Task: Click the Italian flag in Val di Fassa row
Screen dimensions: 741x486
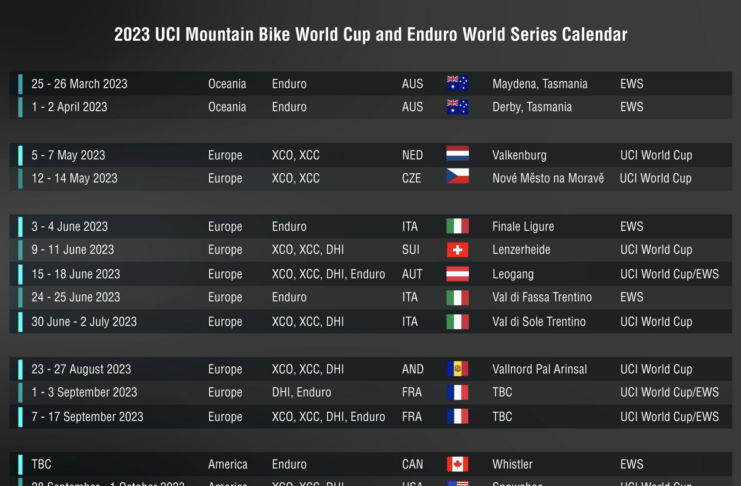Action: click(x=457, y=298)
